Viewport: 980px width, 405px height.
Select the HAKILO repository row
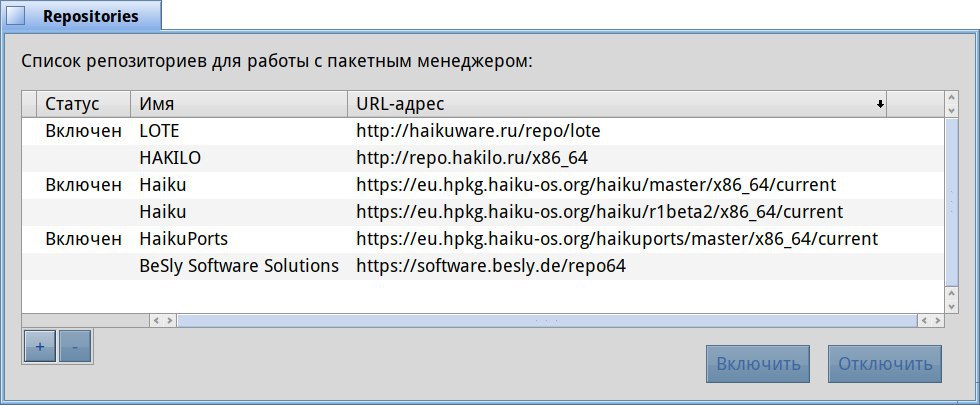pyautogui.click(x=482, y=158)
